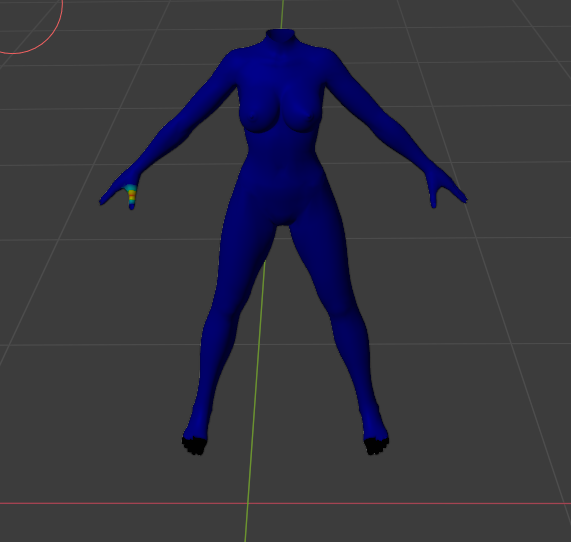
Task: Click the rainbow-weighted thumb on the model's hand
Action: point(131,197)
